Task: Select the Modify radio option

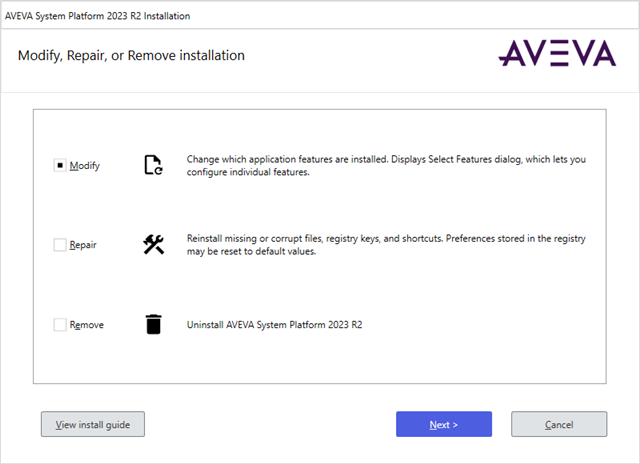Action: 60,165
